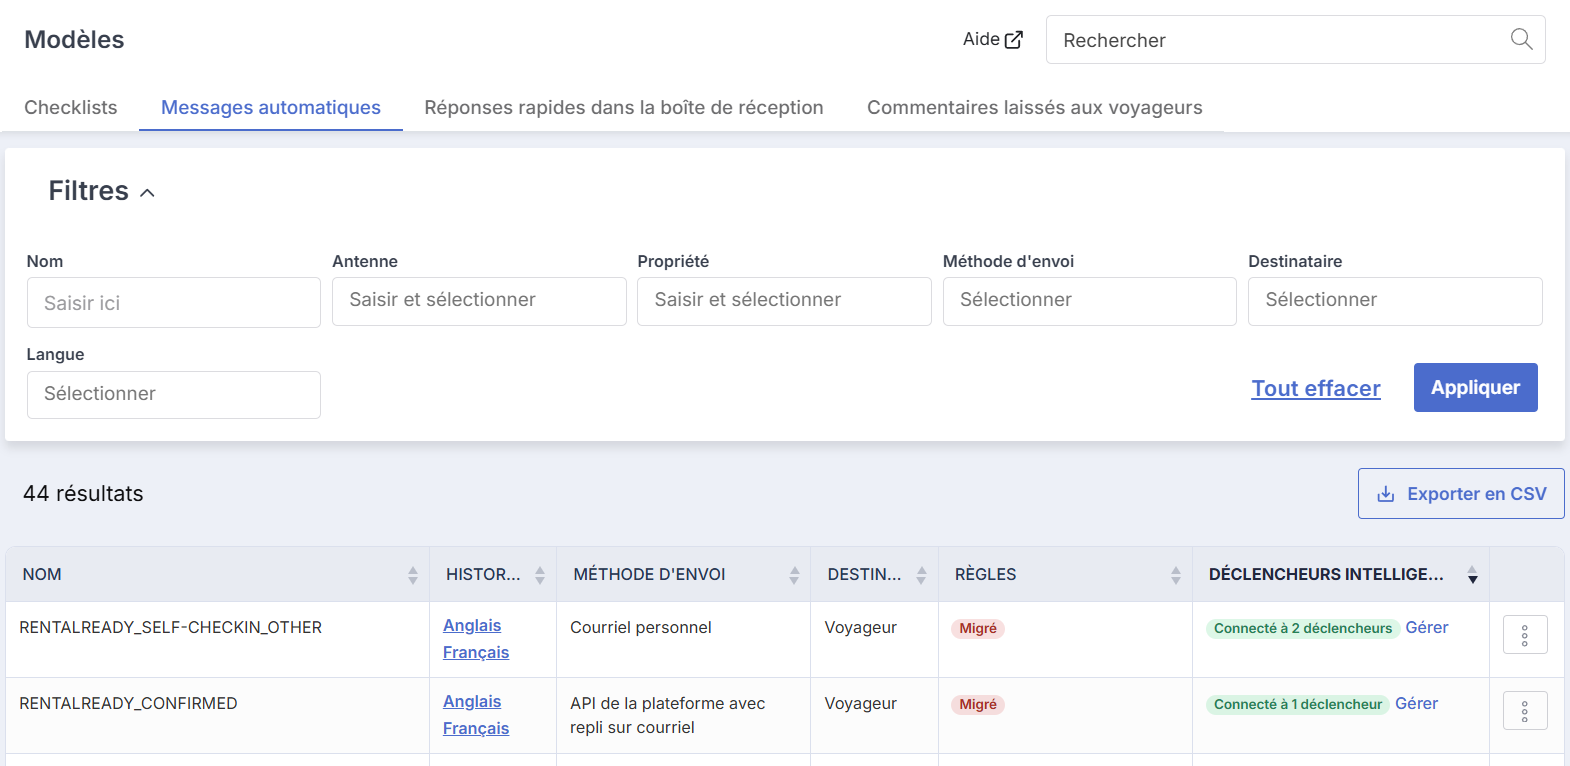
Task: Click the Nom filter input
Action: coord(174,302)
